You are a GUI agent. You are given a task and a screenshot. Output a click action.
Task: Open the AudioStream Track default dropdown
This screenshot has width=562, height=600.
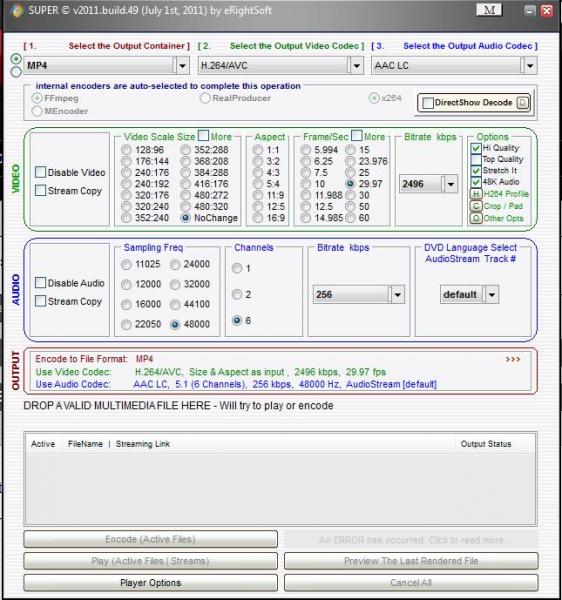[x=492, y=295]
